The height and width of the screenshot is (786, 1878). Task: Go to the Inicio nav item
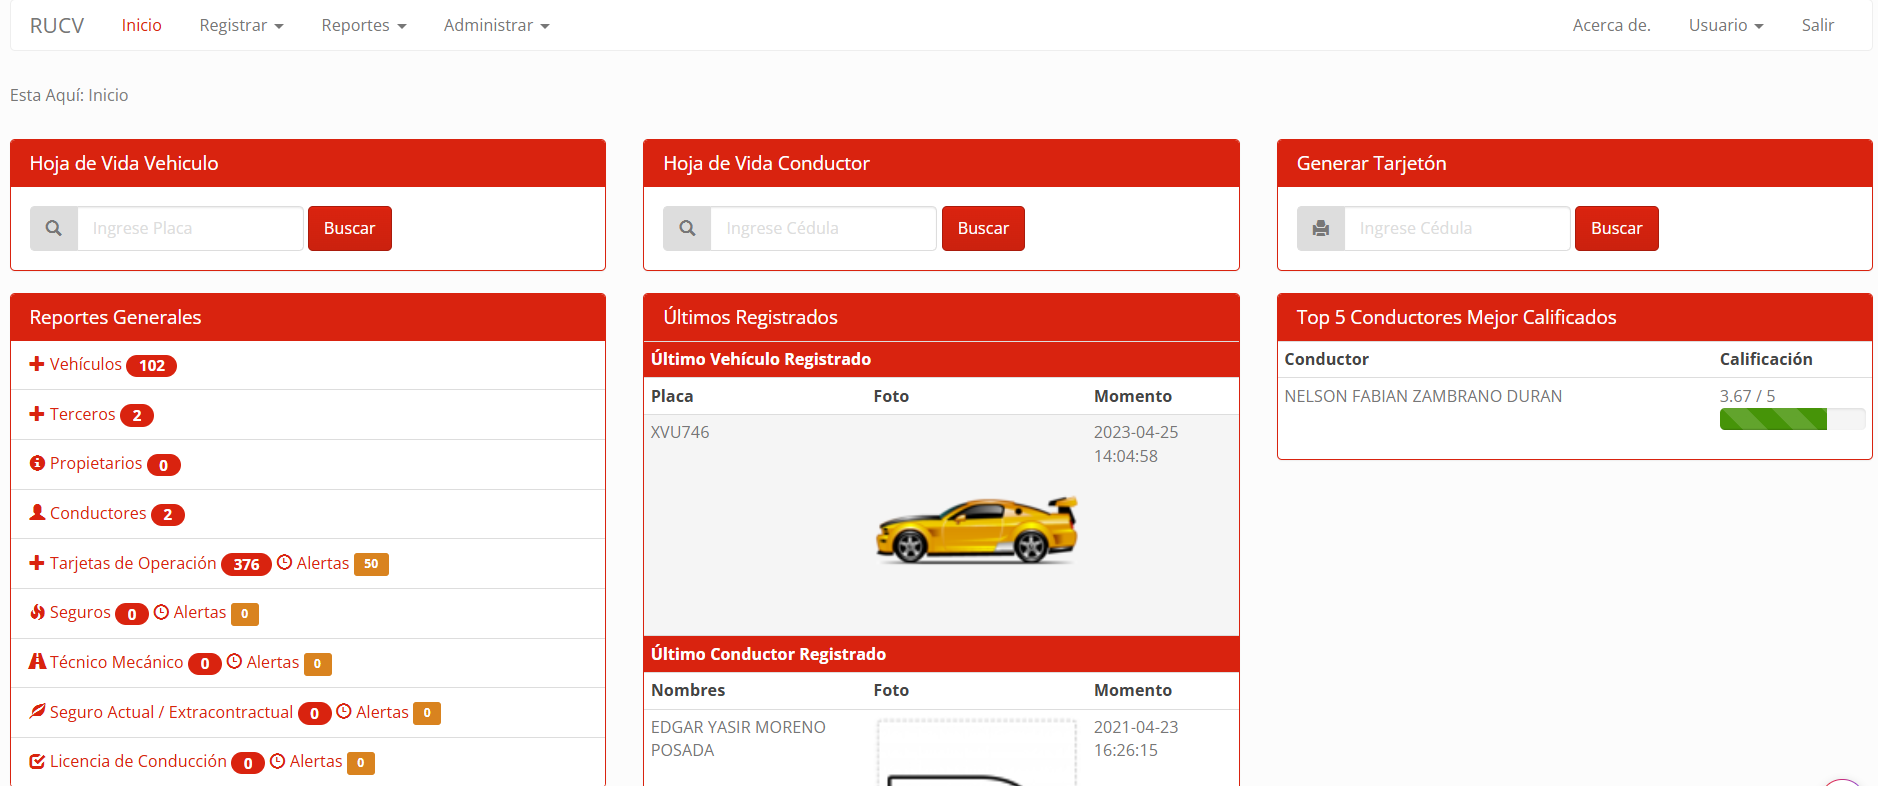(x=141, y=25)
